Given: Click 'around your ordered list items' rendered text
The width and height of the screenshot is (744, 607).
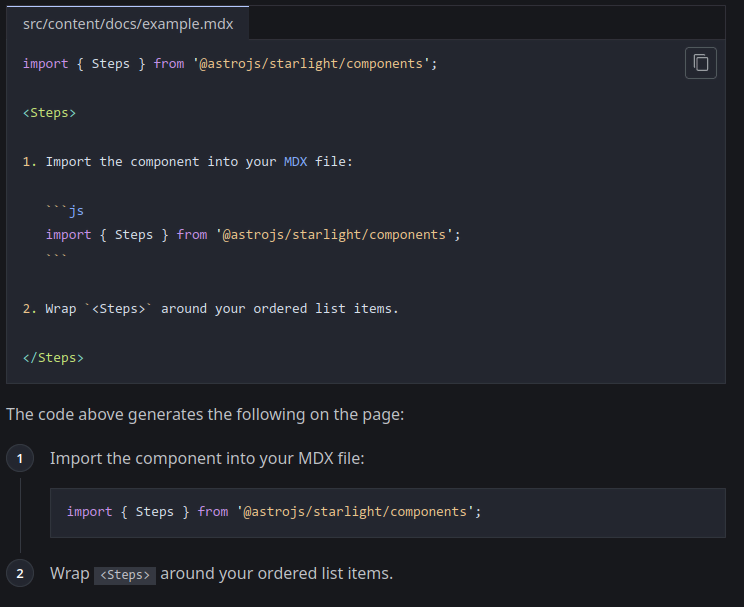Looking at the screenshot, I should (276, 574).
